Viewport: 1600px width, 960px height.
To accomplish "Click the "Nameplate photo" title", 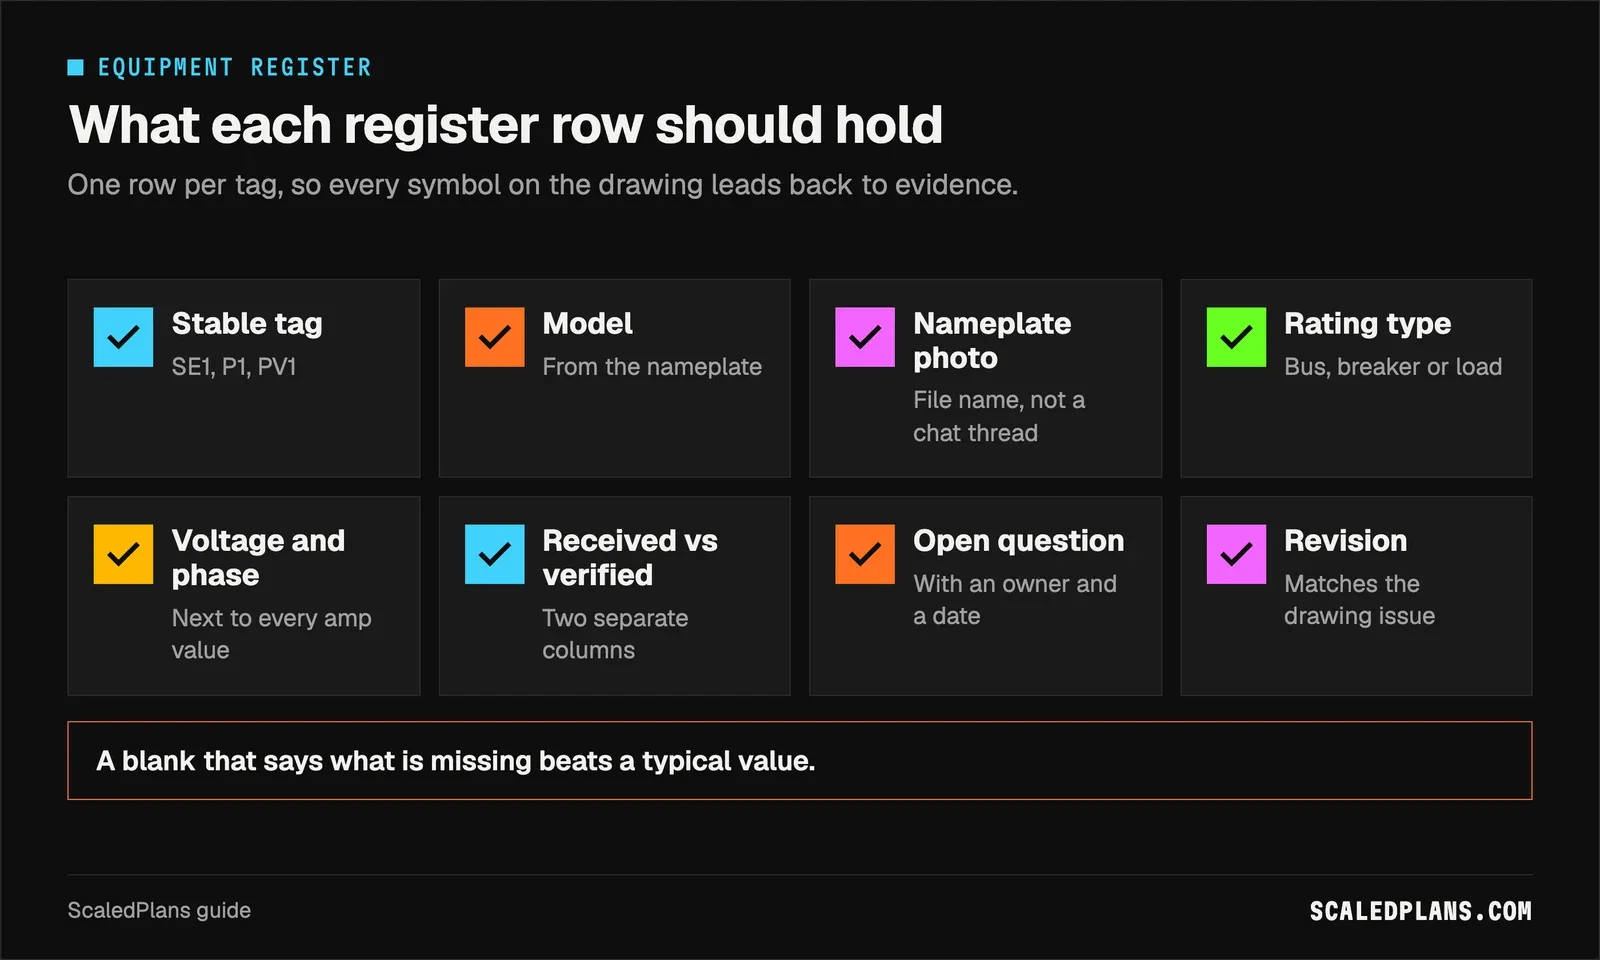I will pyautogui.click(x=992, y=341).
